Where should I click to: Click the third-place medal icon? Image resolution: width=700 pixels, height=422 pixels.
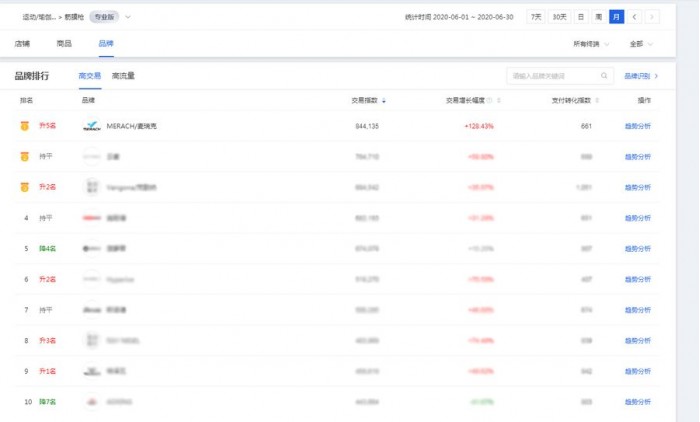25,187
